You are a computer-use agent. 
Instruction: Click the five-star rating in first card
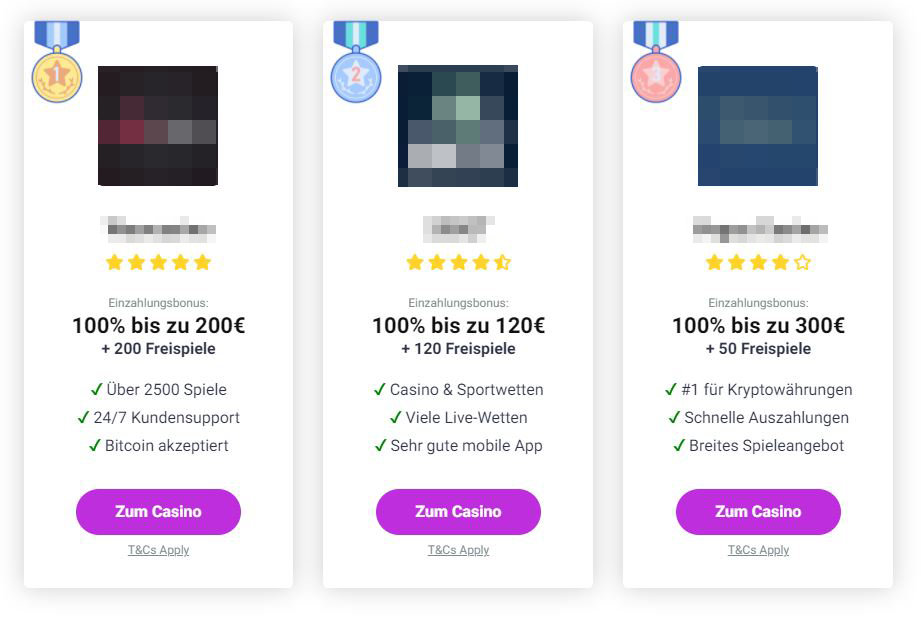[x=158, y=262]
